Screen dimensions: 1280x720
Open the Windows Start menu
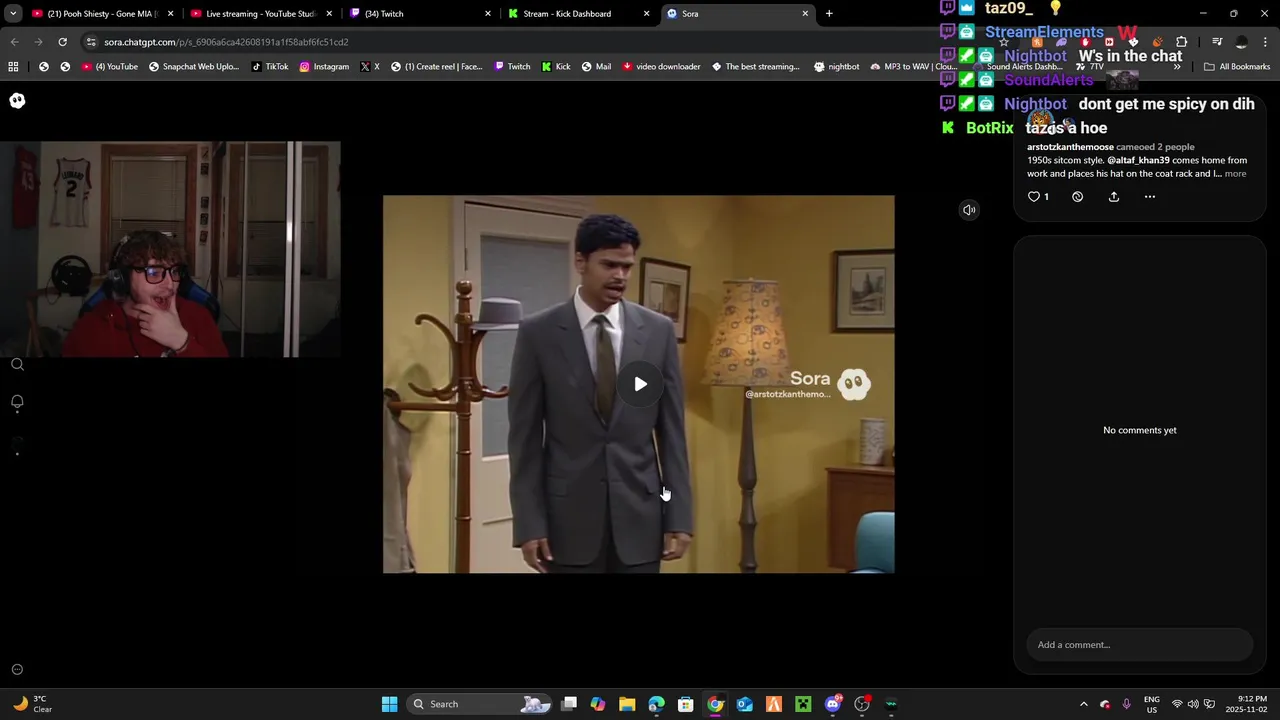pos(389,704)
